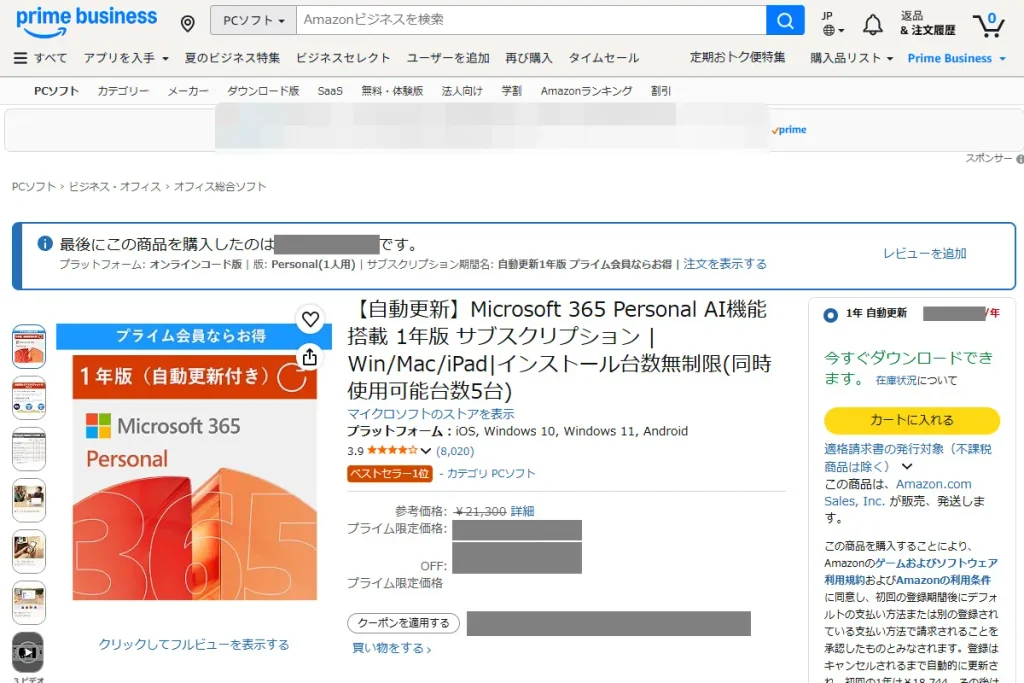The width and height of the screenshot is (1024, 683).
Task: Click the オフィス総合ソフト breadcrumb link
Action: [x=220, y=187]
